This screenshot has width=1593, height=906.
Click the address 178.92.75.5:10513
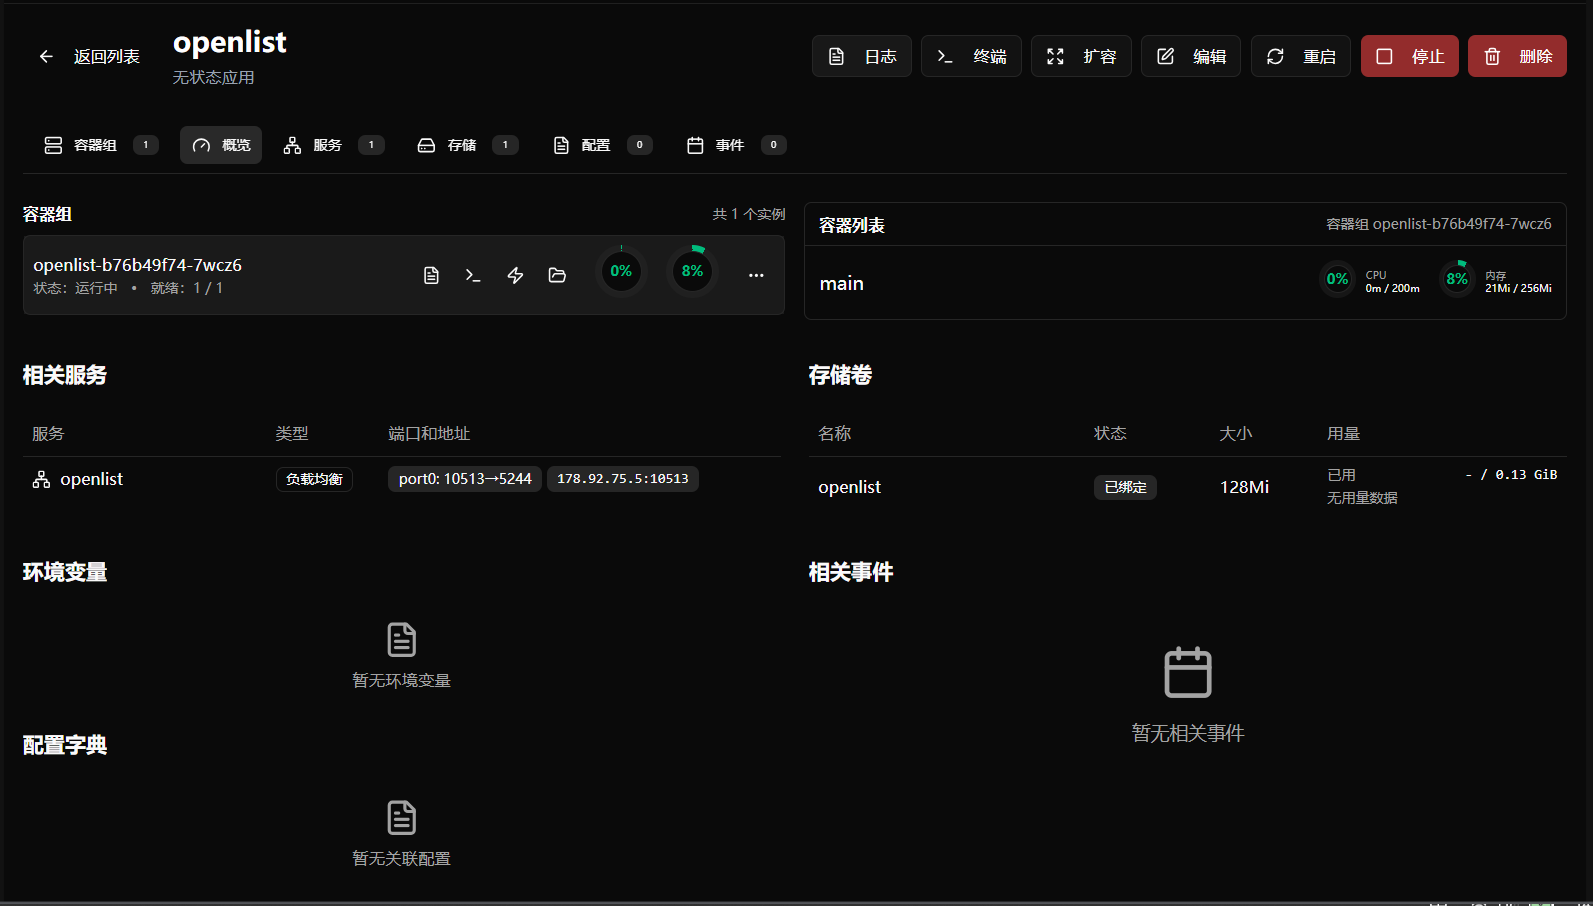tap(622, 479)
